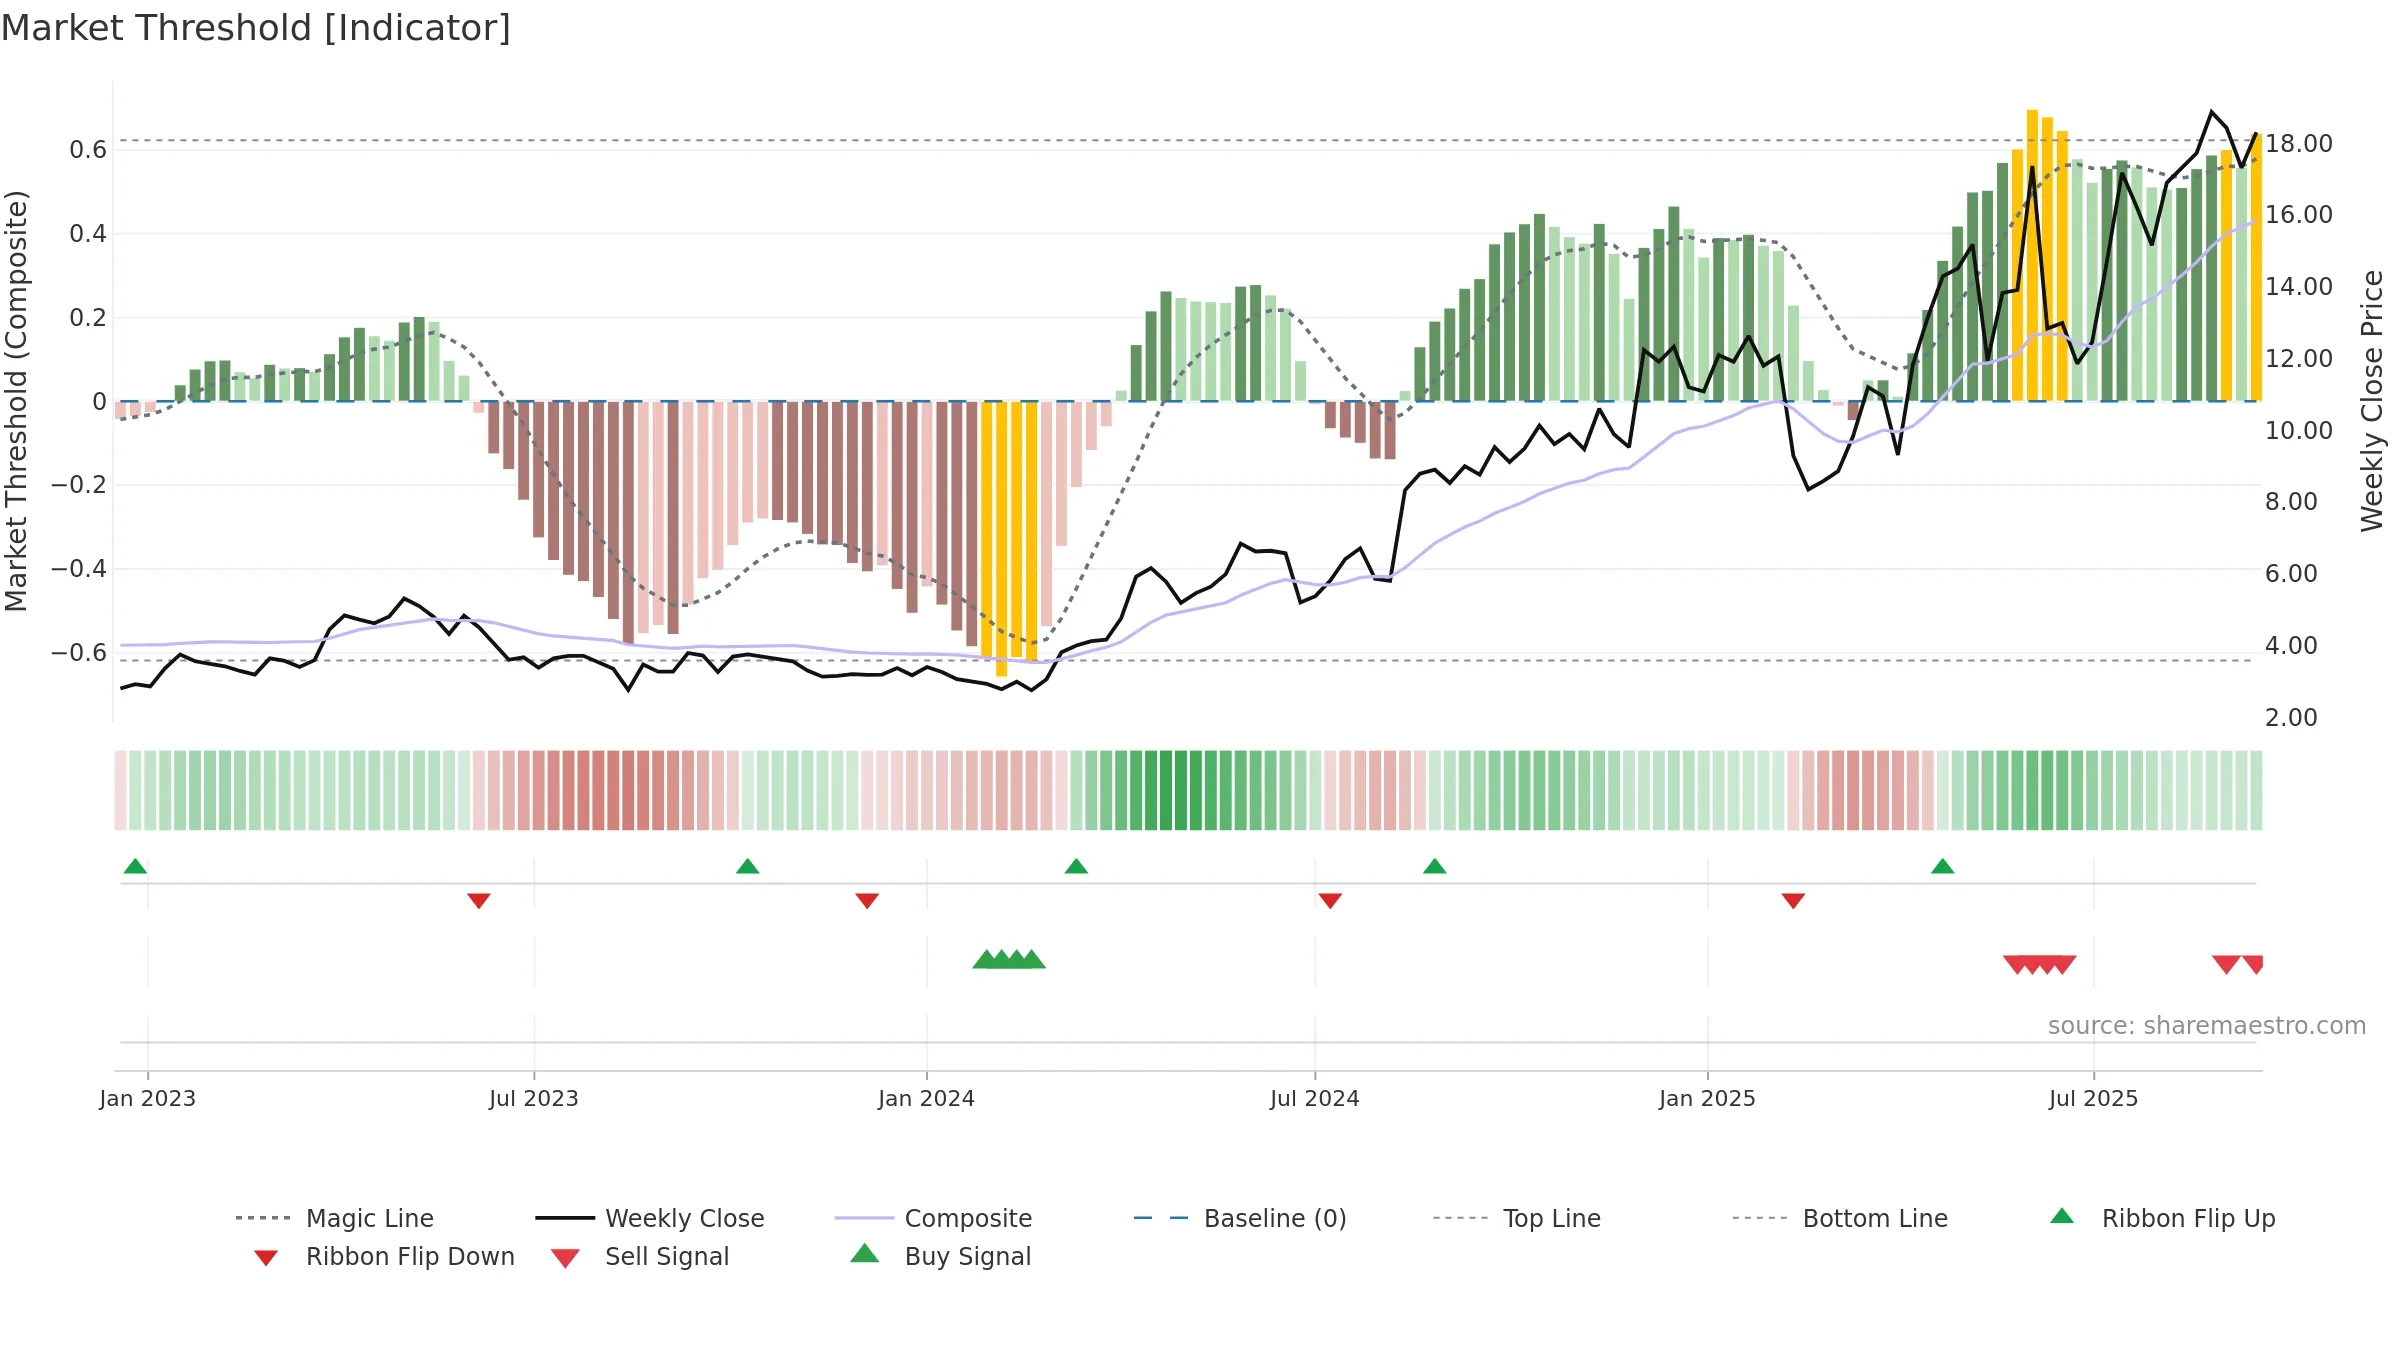Click the Jan 2024 x-axis label

point(927,1099)
